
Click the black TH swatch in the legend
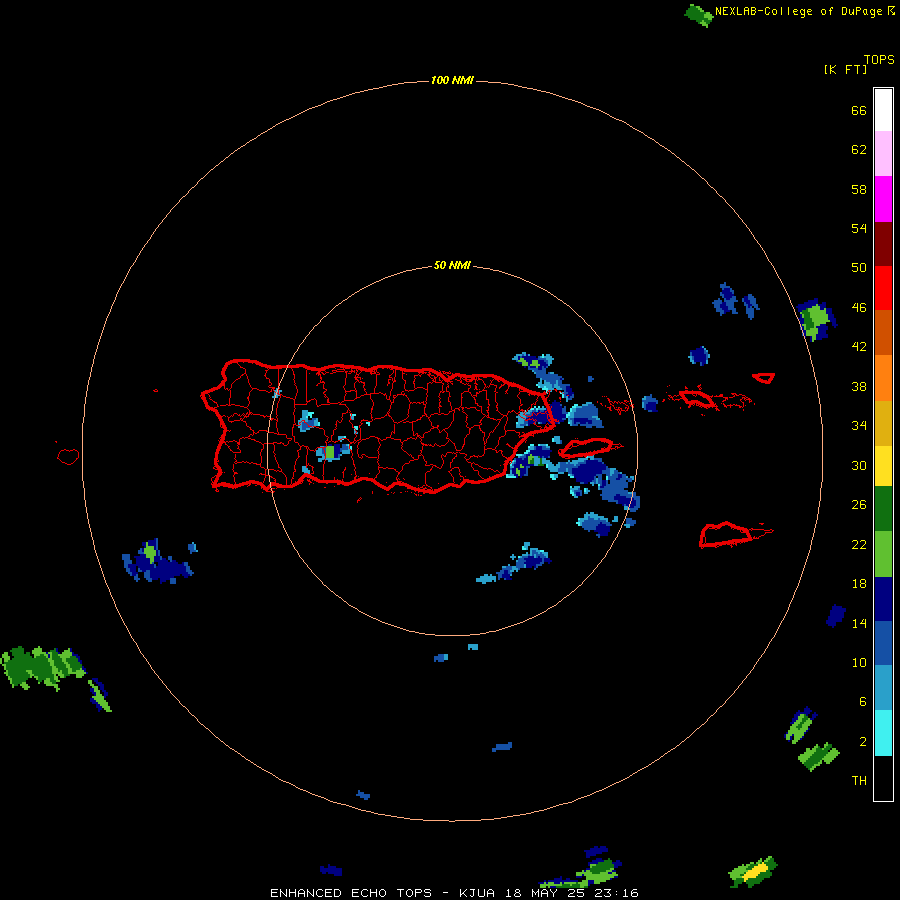click(x=883, y=778)
